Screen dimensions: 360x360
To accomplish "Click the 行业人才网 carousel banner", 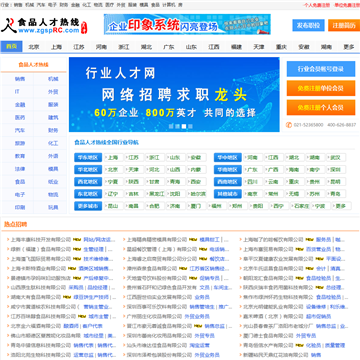I will pyautogui.click(x=174, y=94).
